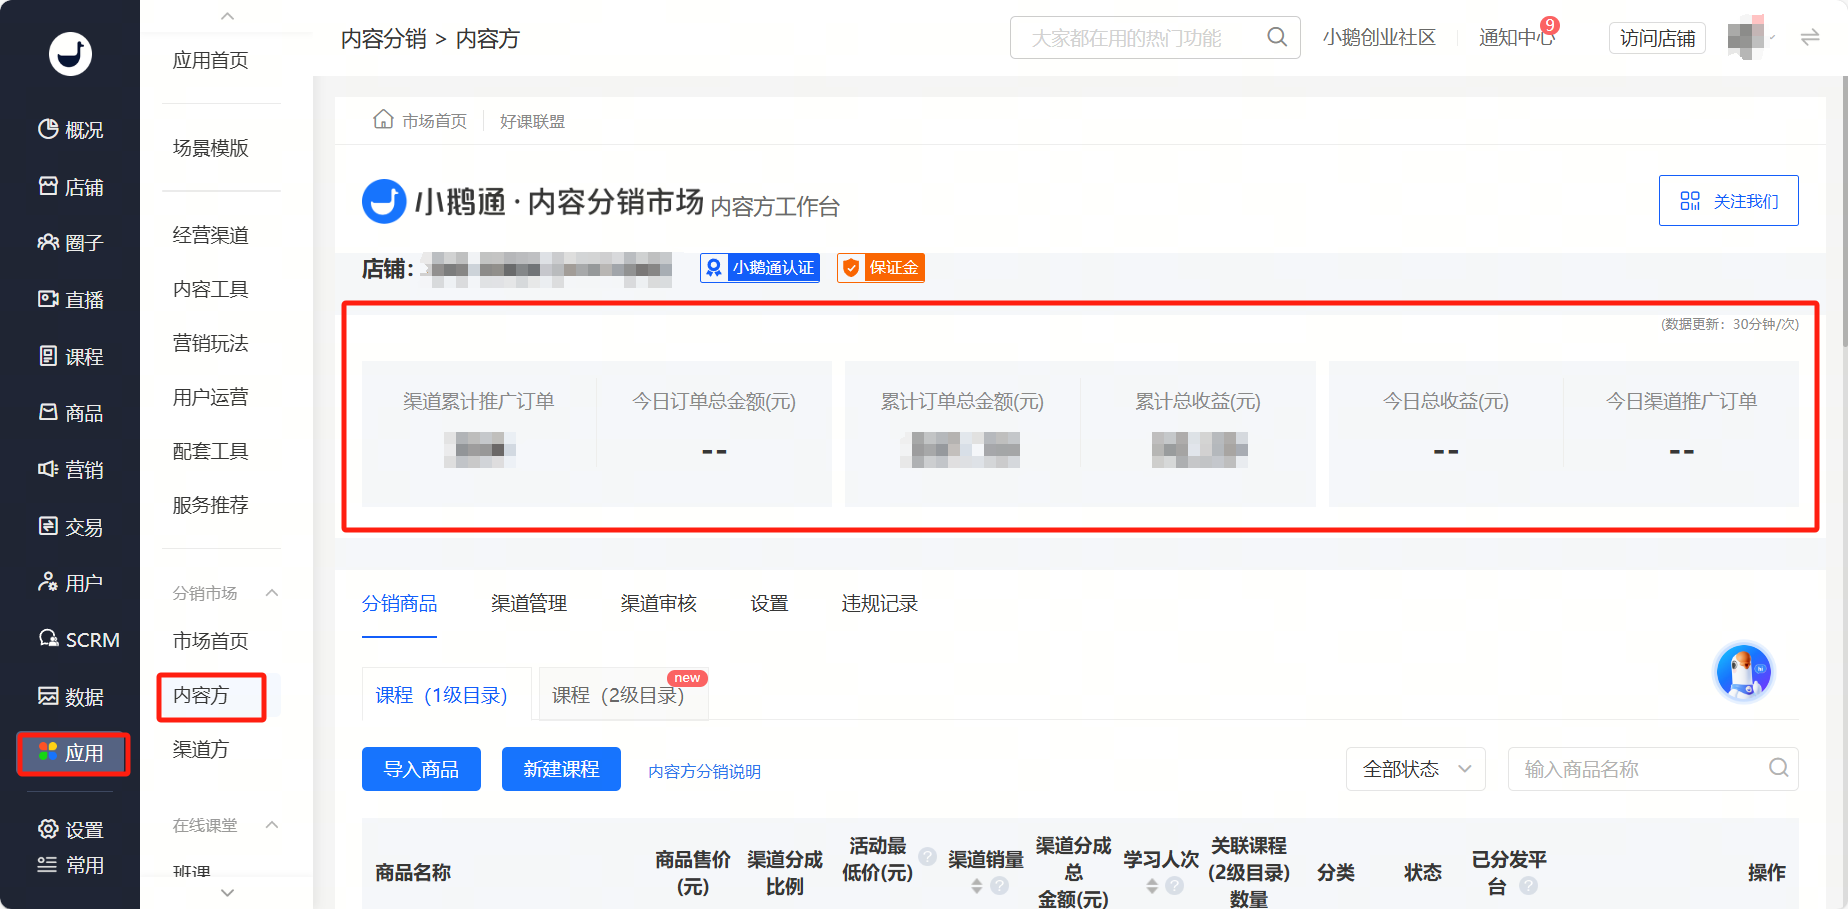The height and width of the screenshot is (909, 1848).
Task: Sort by 学习人次 column arrows
Action: (1152, 886)
